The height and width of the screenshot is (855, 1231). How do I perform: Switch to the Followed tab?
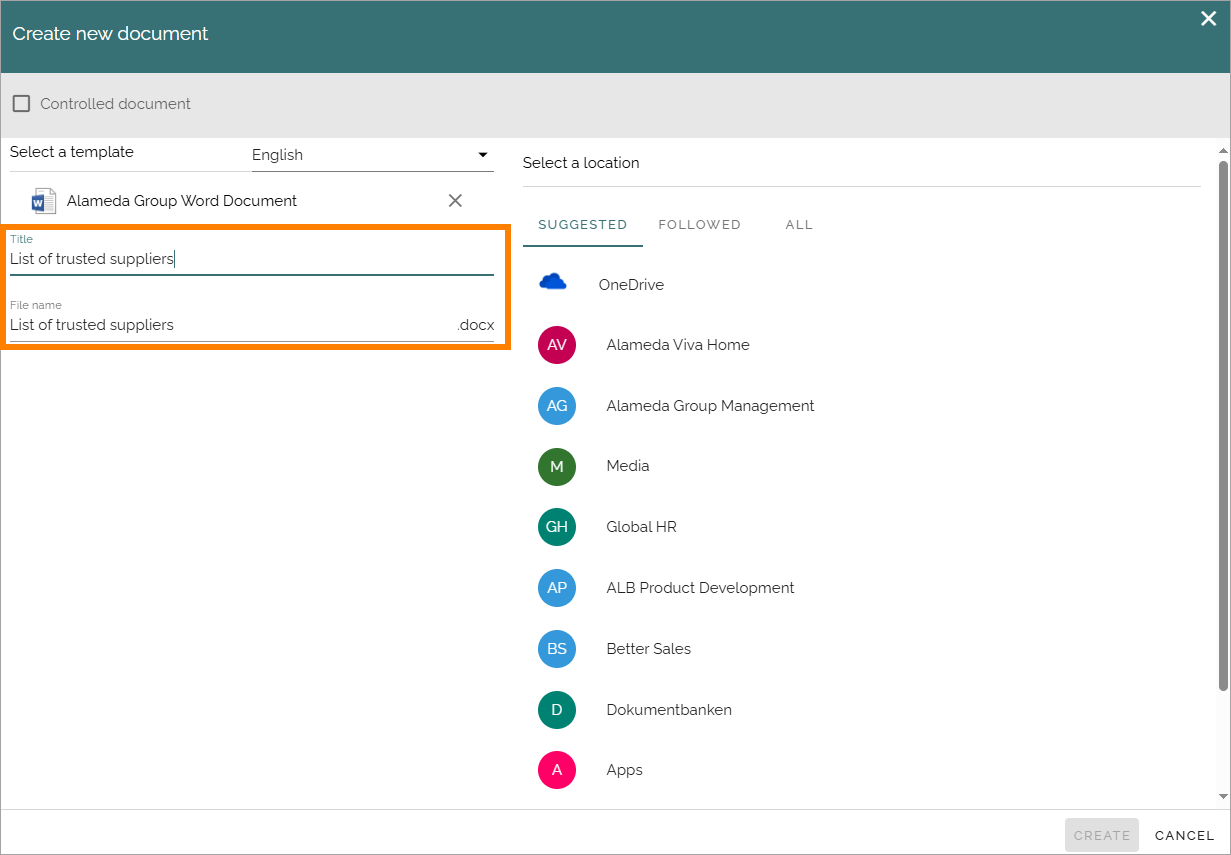coord(700,225)
